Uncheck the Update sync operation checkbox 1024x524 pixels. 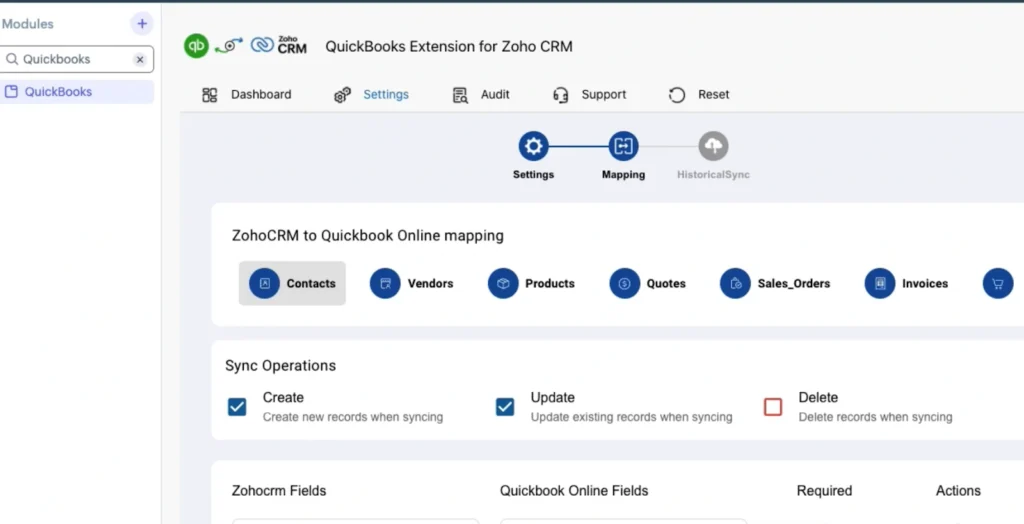[x=505, y=407]
